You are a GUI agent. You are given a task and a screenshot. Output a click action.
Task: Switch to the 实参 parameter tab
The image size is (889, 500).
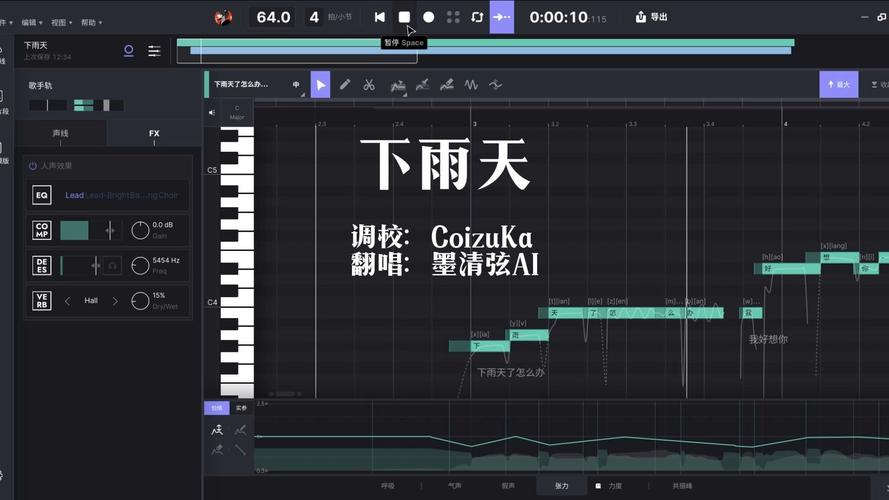(242, 408)
